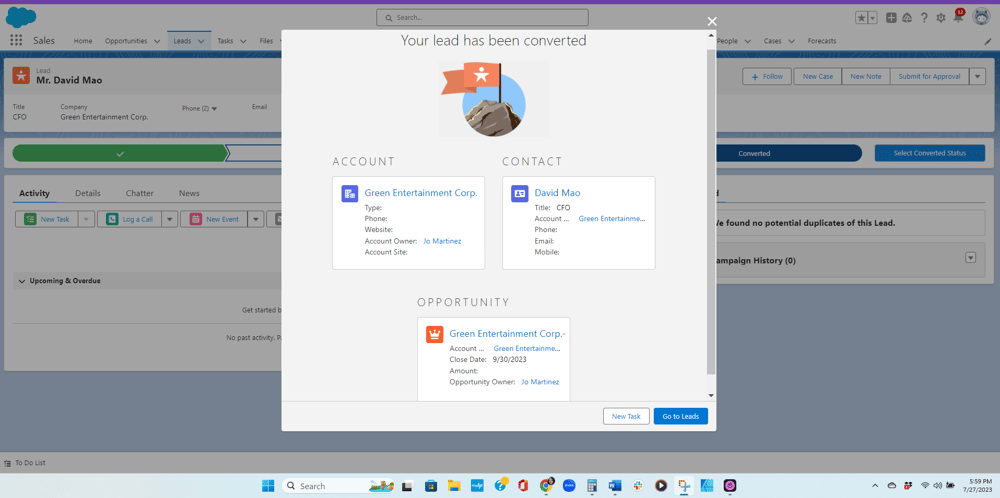Open more record actions dropdown arrow
Screen dimensions: 1000x498
[978, 77]
